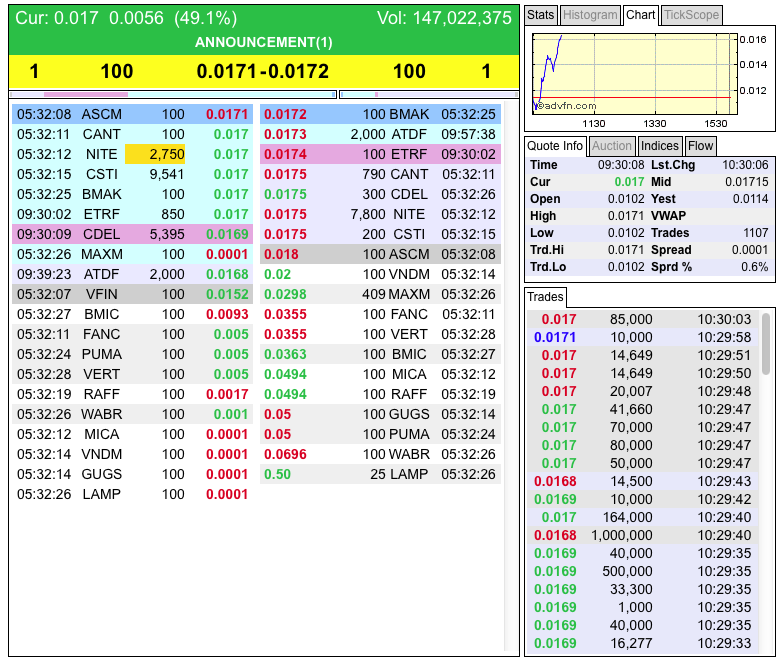This screenshot has width=778, height=660.
Task: Click the best bid-ask price 0.0171-0.0172
Action: coord(263,71)
